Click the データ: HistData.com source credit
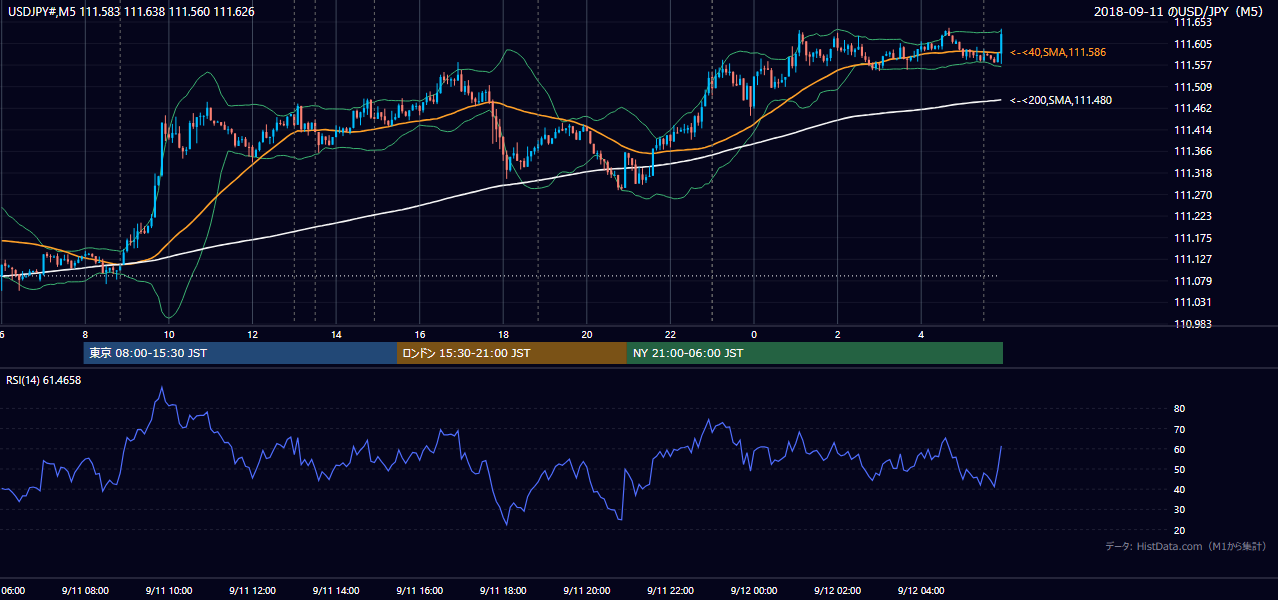This screenshot has width=1278, height=600. (x=1186, y=546)
